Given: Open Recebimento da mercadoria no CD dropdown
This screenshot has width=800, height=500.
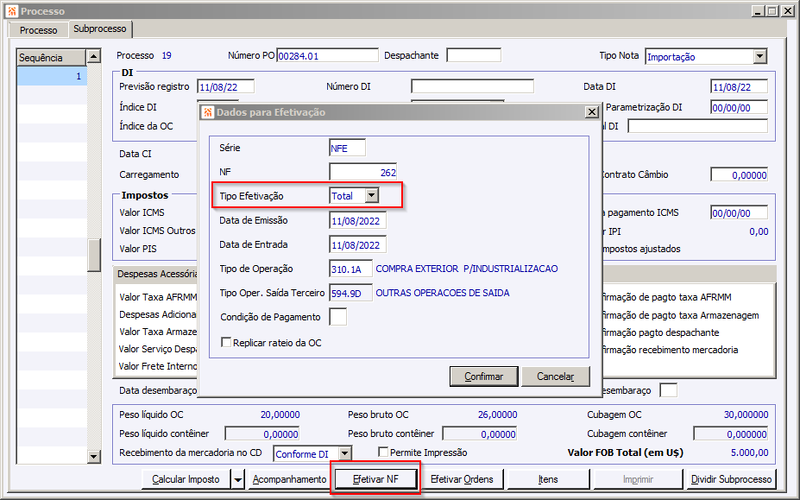Looking at the screenshot, I should tap(345, 454).
